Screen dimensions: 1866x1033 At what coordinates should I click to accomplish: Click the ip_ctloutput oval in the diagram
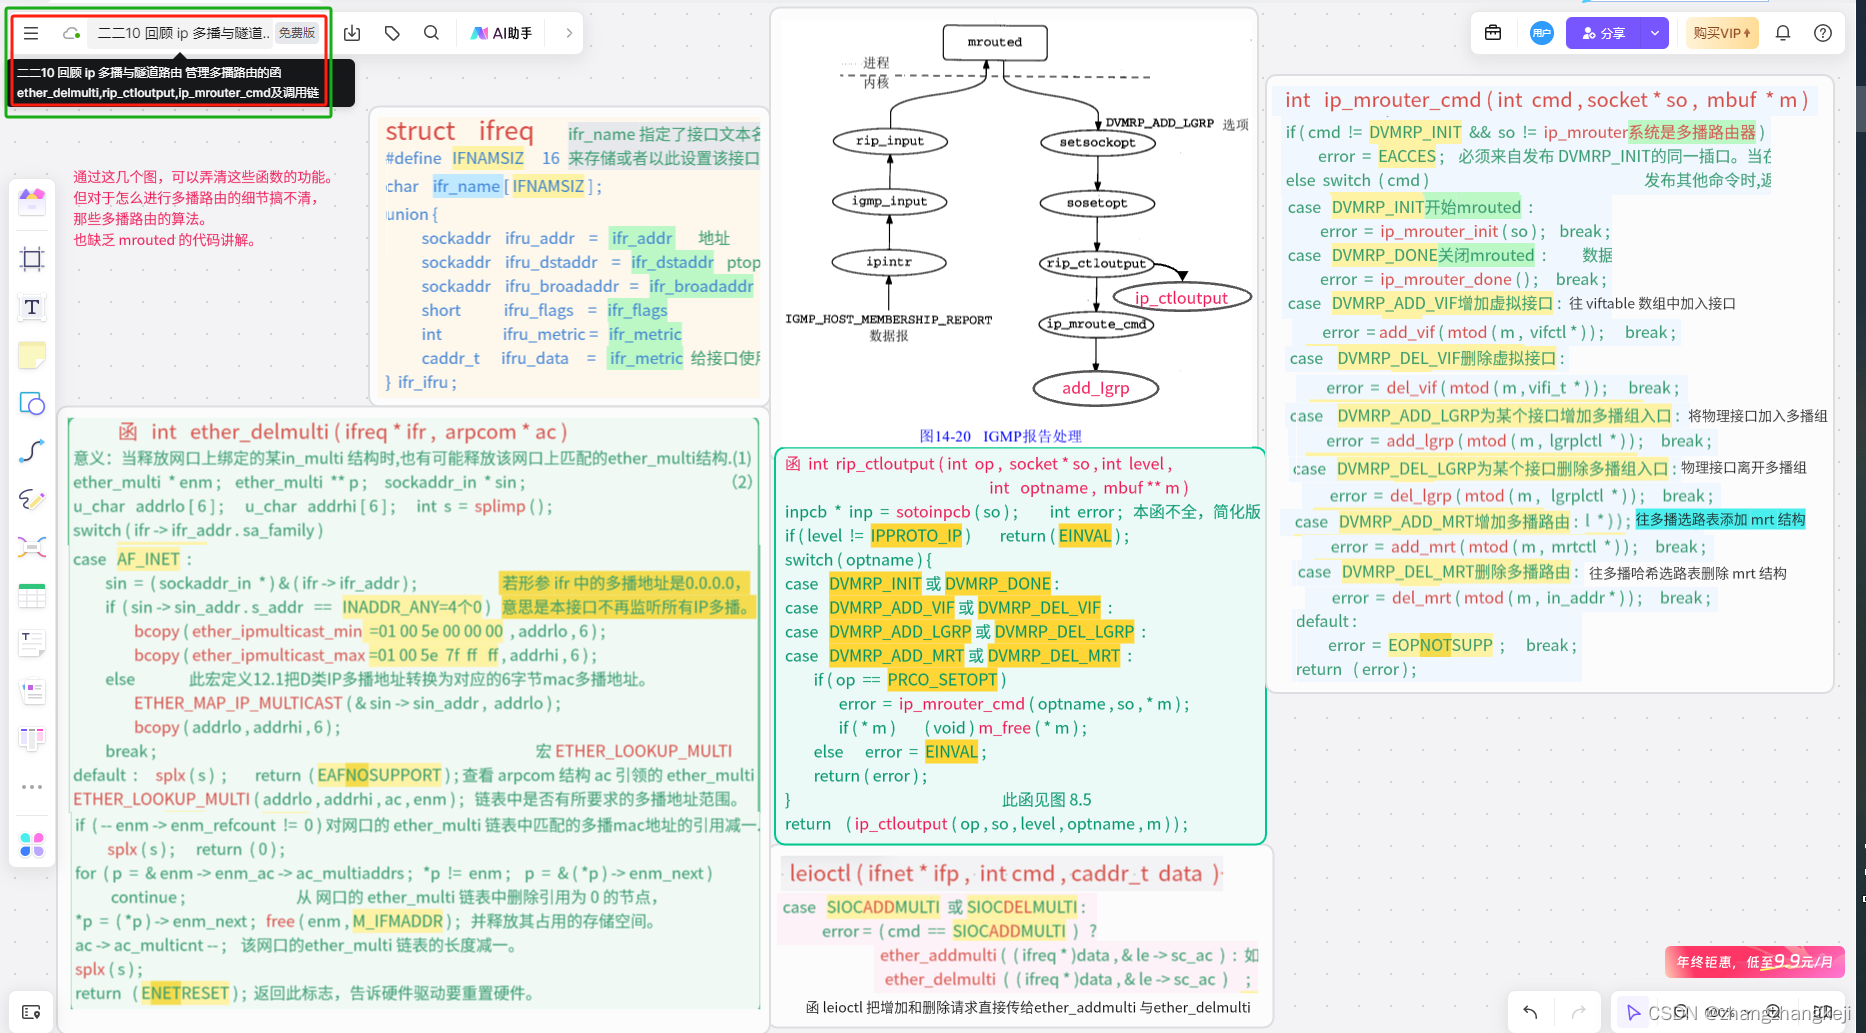1181,297
